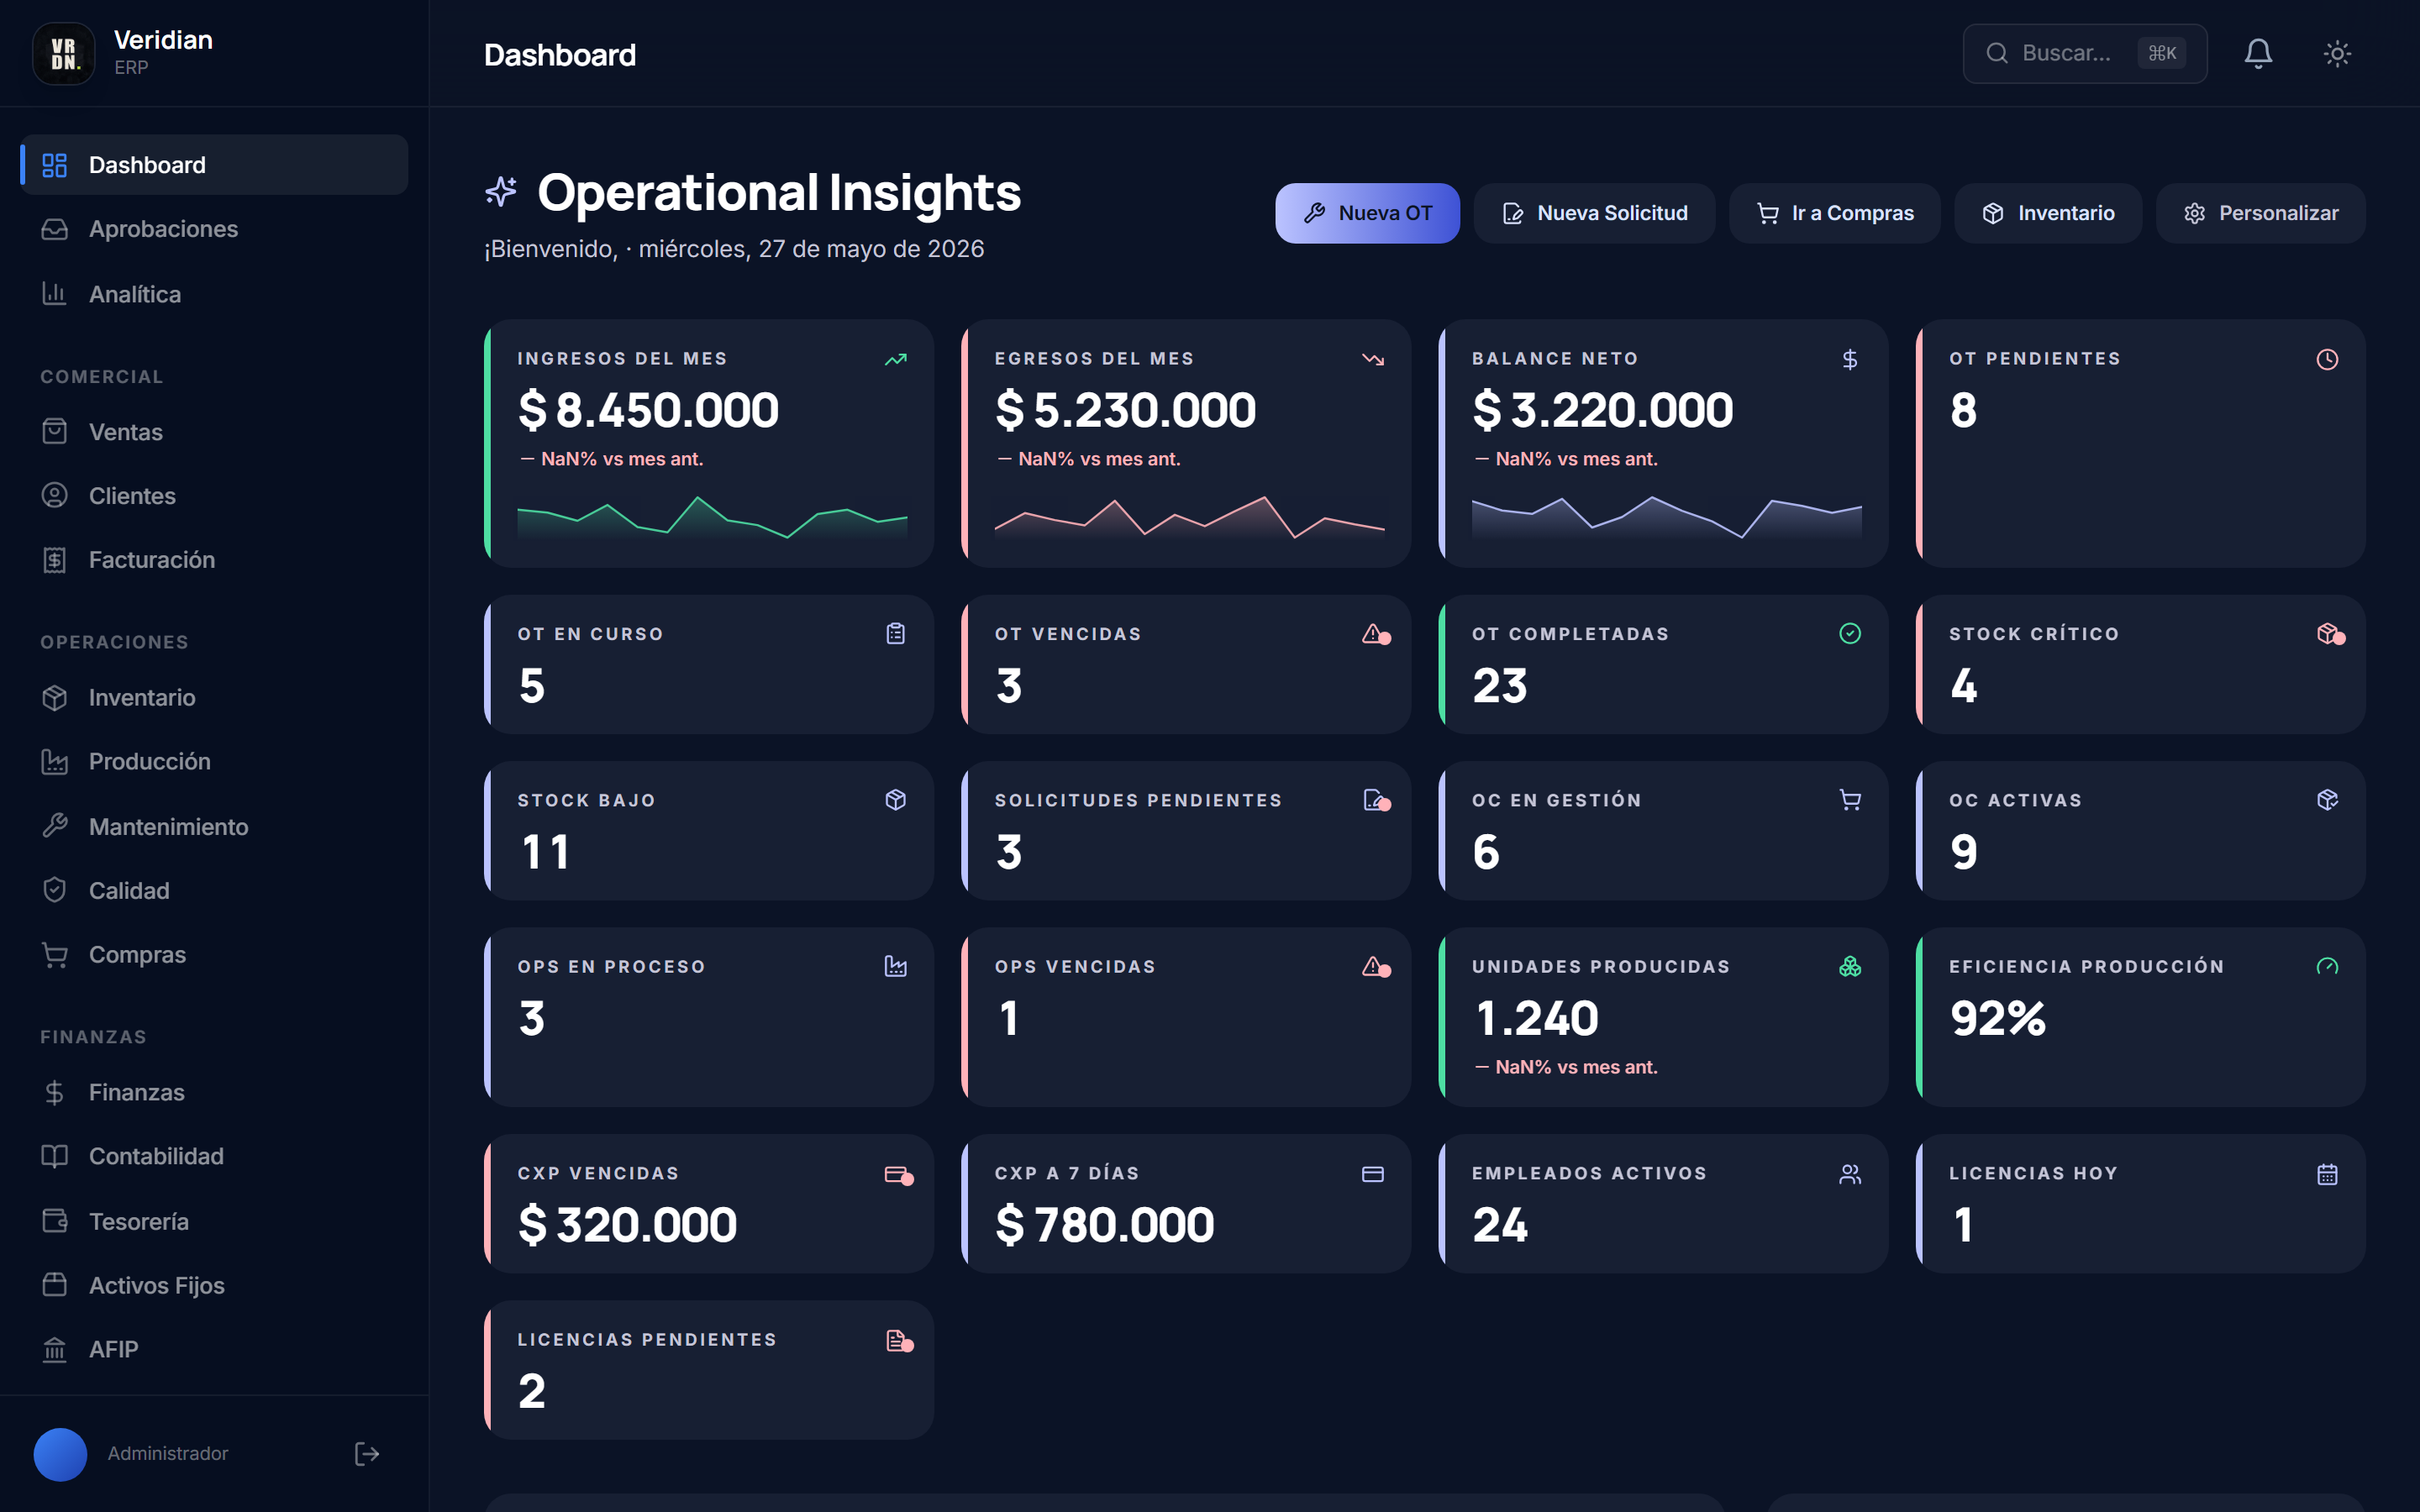Click Egresos del Mes sparkline chart
Screen dimensions: 2420x1512
(1189, 517)
